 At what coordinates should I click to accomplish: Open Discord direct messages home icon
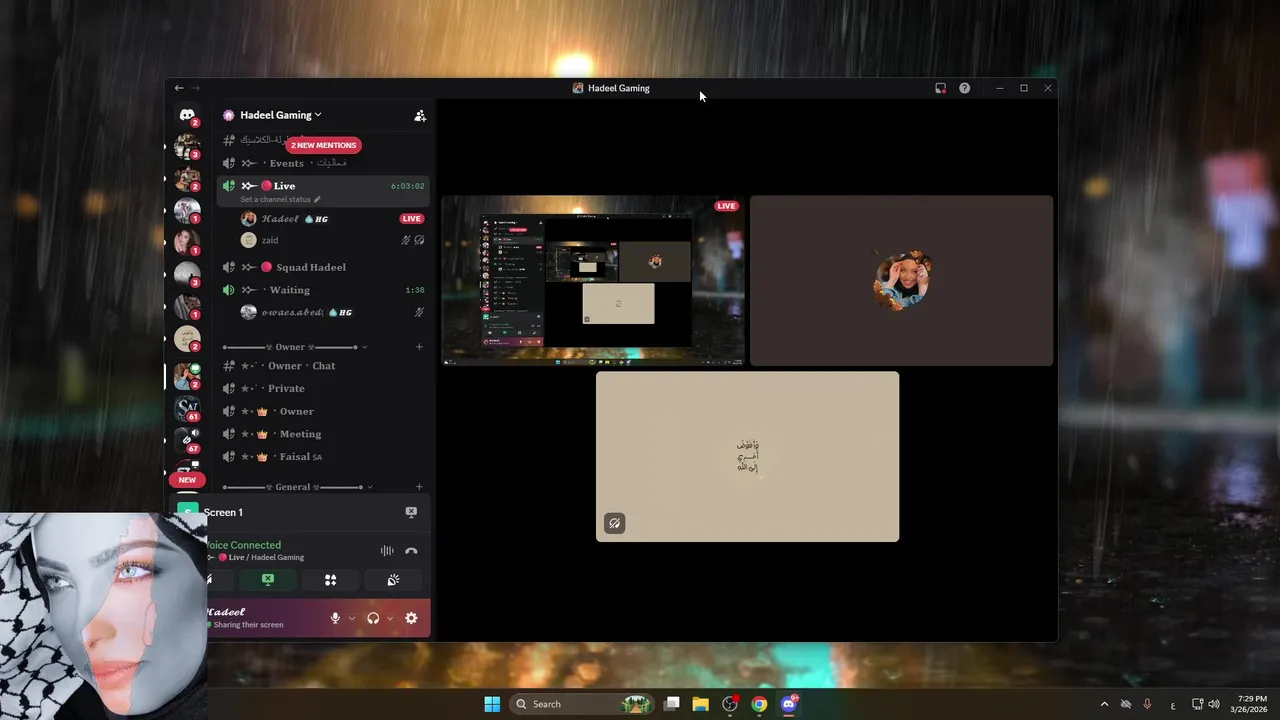coord(187,115)
